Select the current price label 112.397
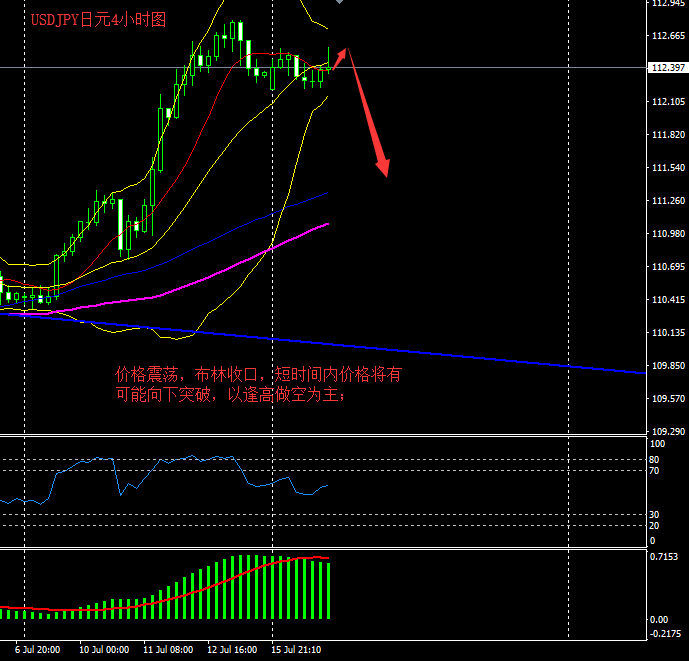The image size is (689, 661). 668,67
